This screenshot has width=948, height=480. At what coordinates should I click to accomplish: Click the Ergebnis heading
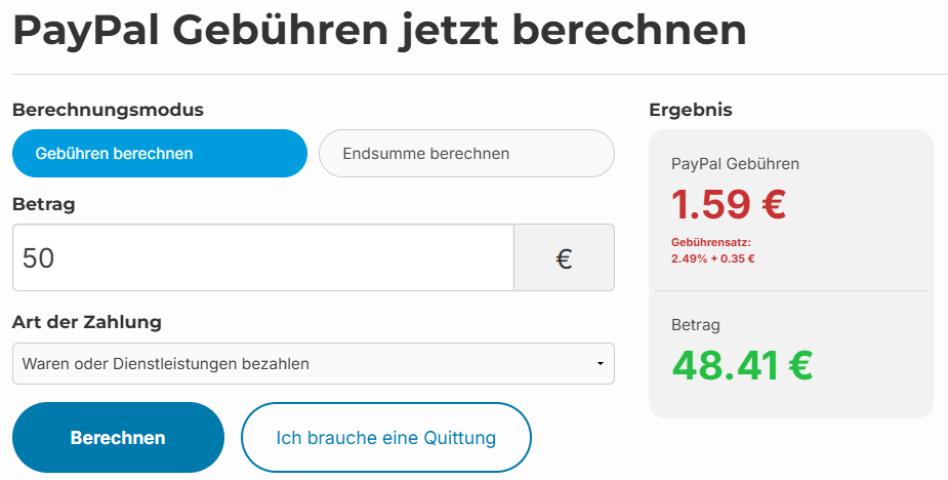pyautogui.click(x=691, y=110)
